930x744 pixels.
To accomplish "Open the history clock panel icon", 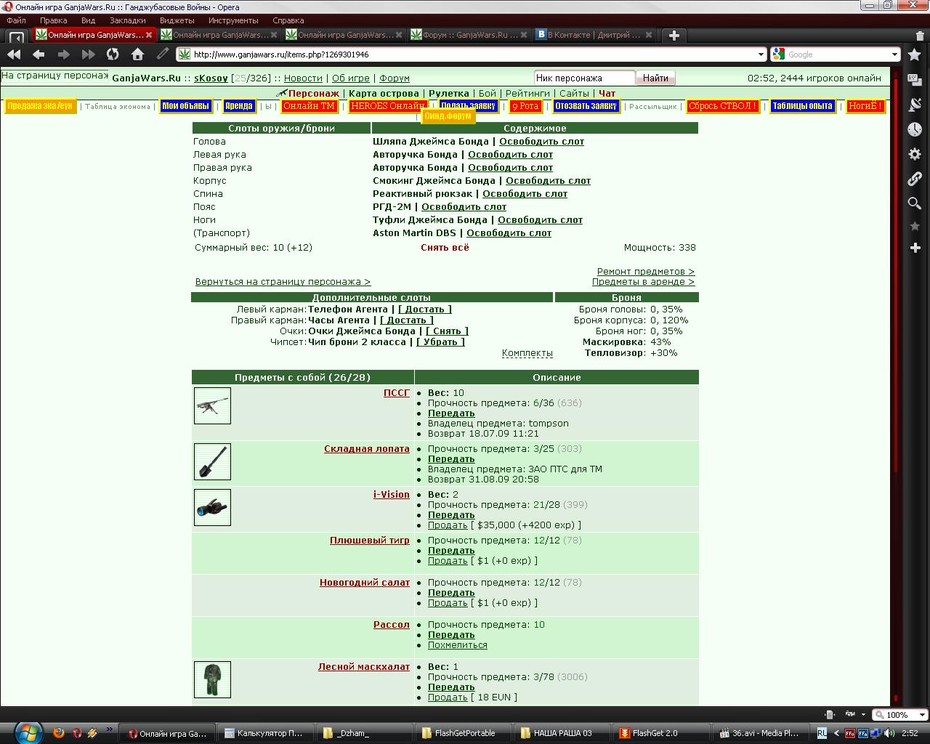I will click(915, 129).
